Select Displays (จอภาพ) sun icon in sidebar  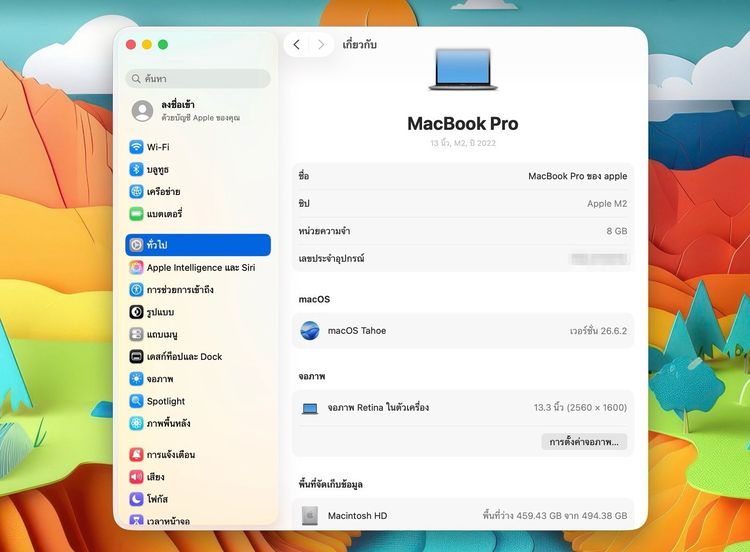point(136,378)
